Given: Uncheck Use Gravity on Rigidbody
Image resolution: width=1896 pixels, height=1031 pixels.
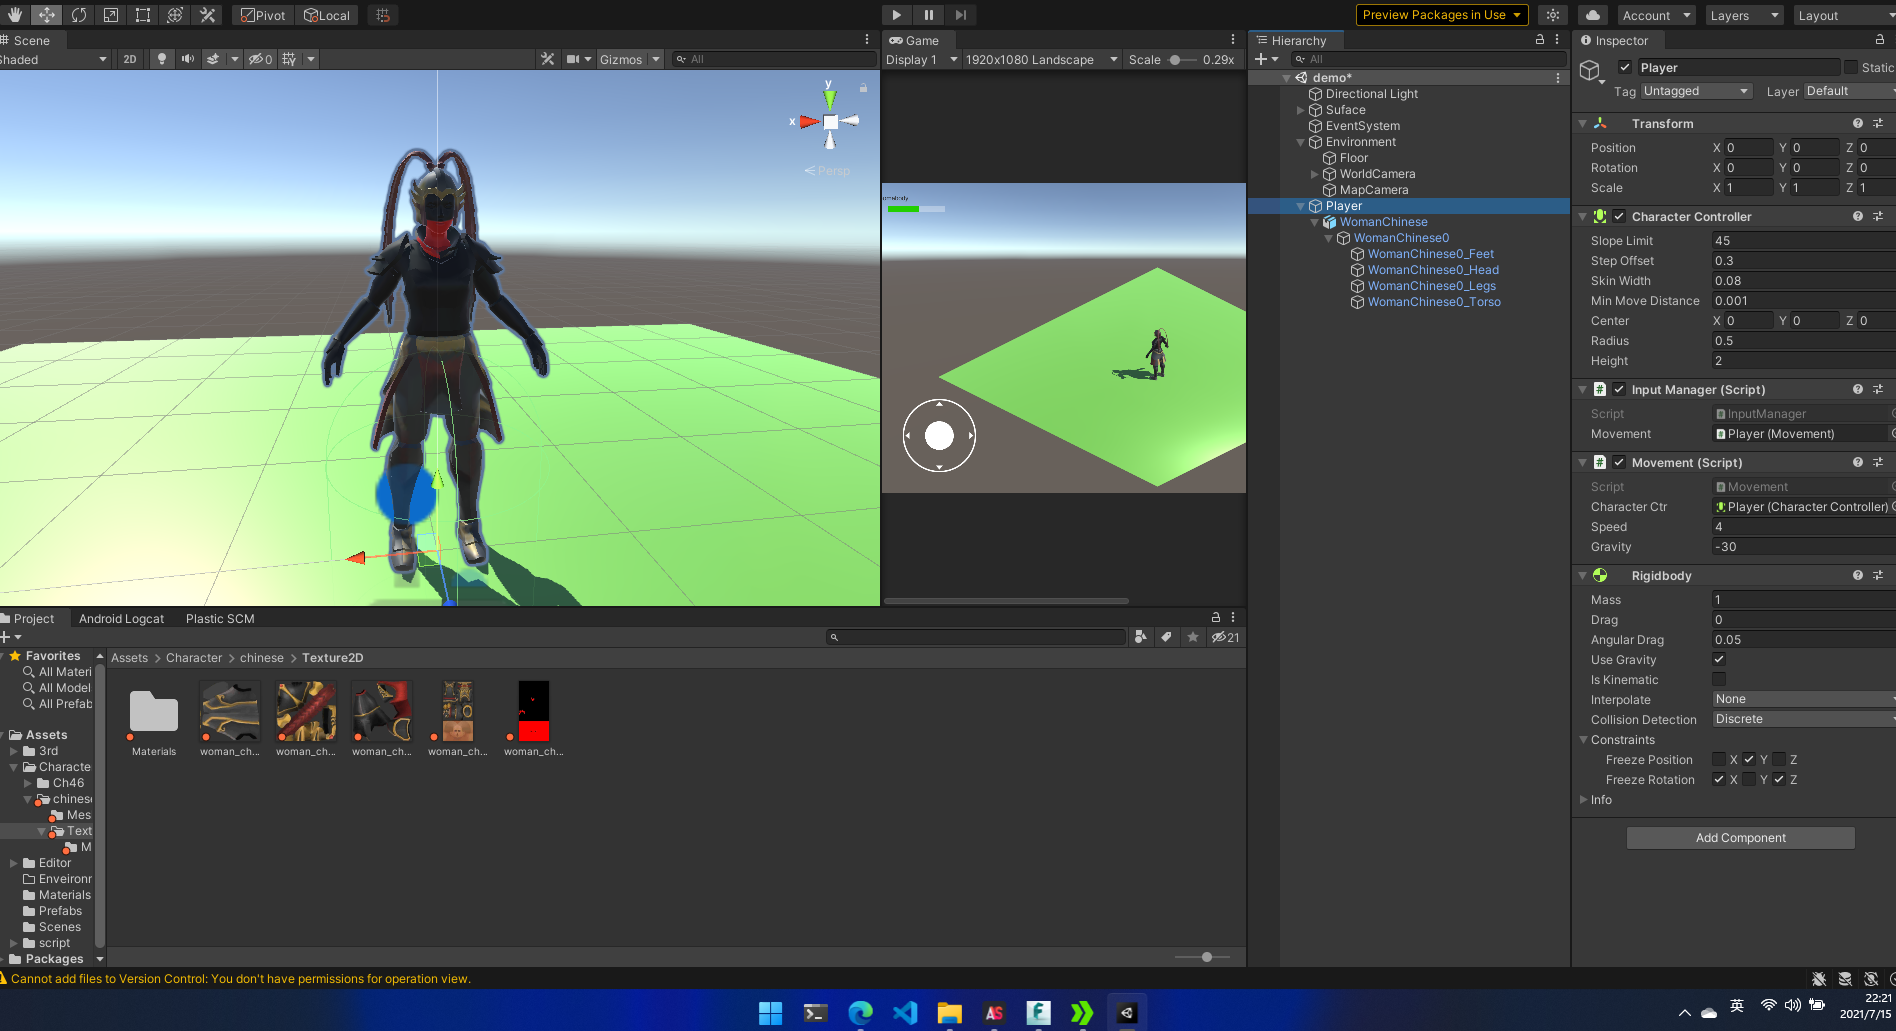Looking at the screenshot, I should pos(1719,659).
